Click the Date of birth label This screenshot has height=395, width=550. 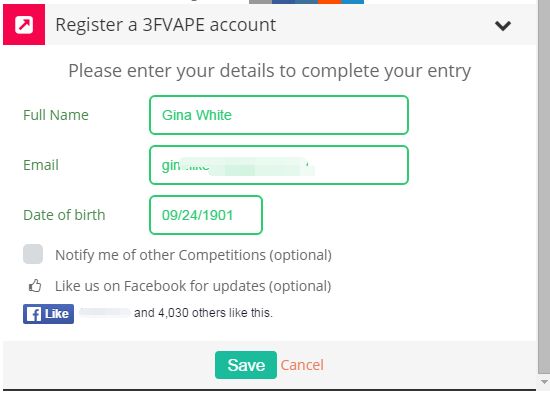click(x=64, y=215)
